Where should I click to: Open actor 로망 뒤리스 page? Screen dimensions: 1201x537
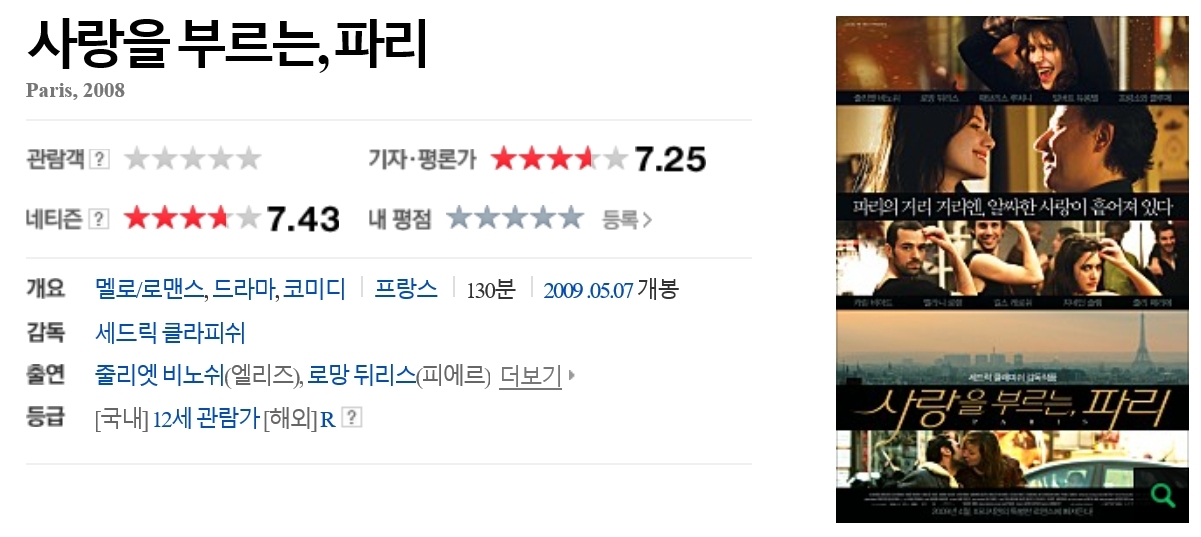point(362,376)
